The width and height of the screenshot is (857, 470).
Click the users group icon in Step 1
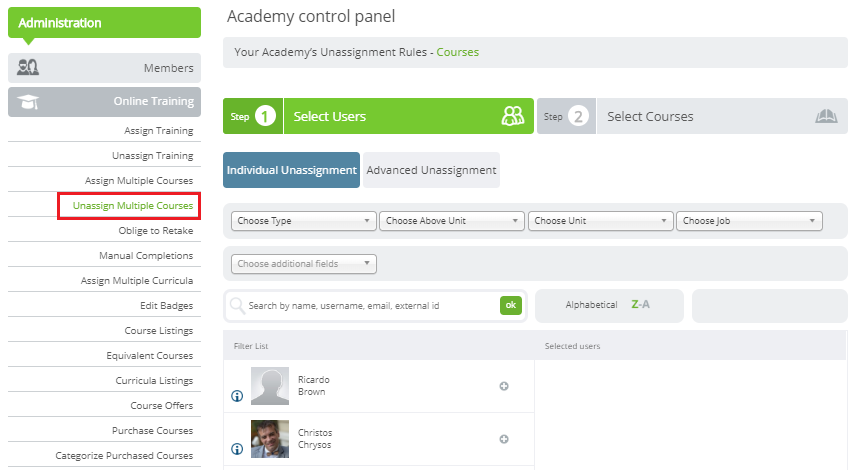[x=513, y=116]
